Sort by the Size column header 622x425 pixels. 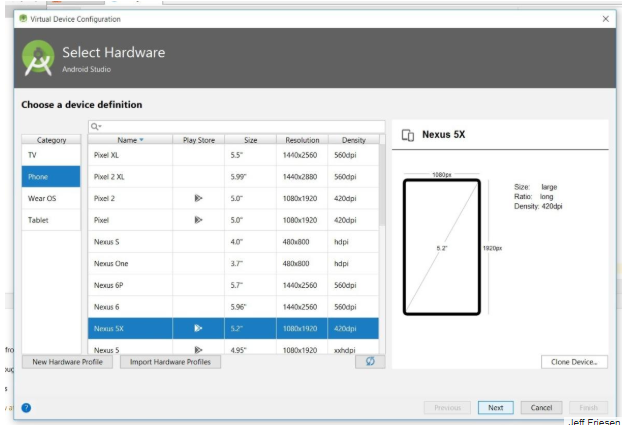[x=250, y=140]
